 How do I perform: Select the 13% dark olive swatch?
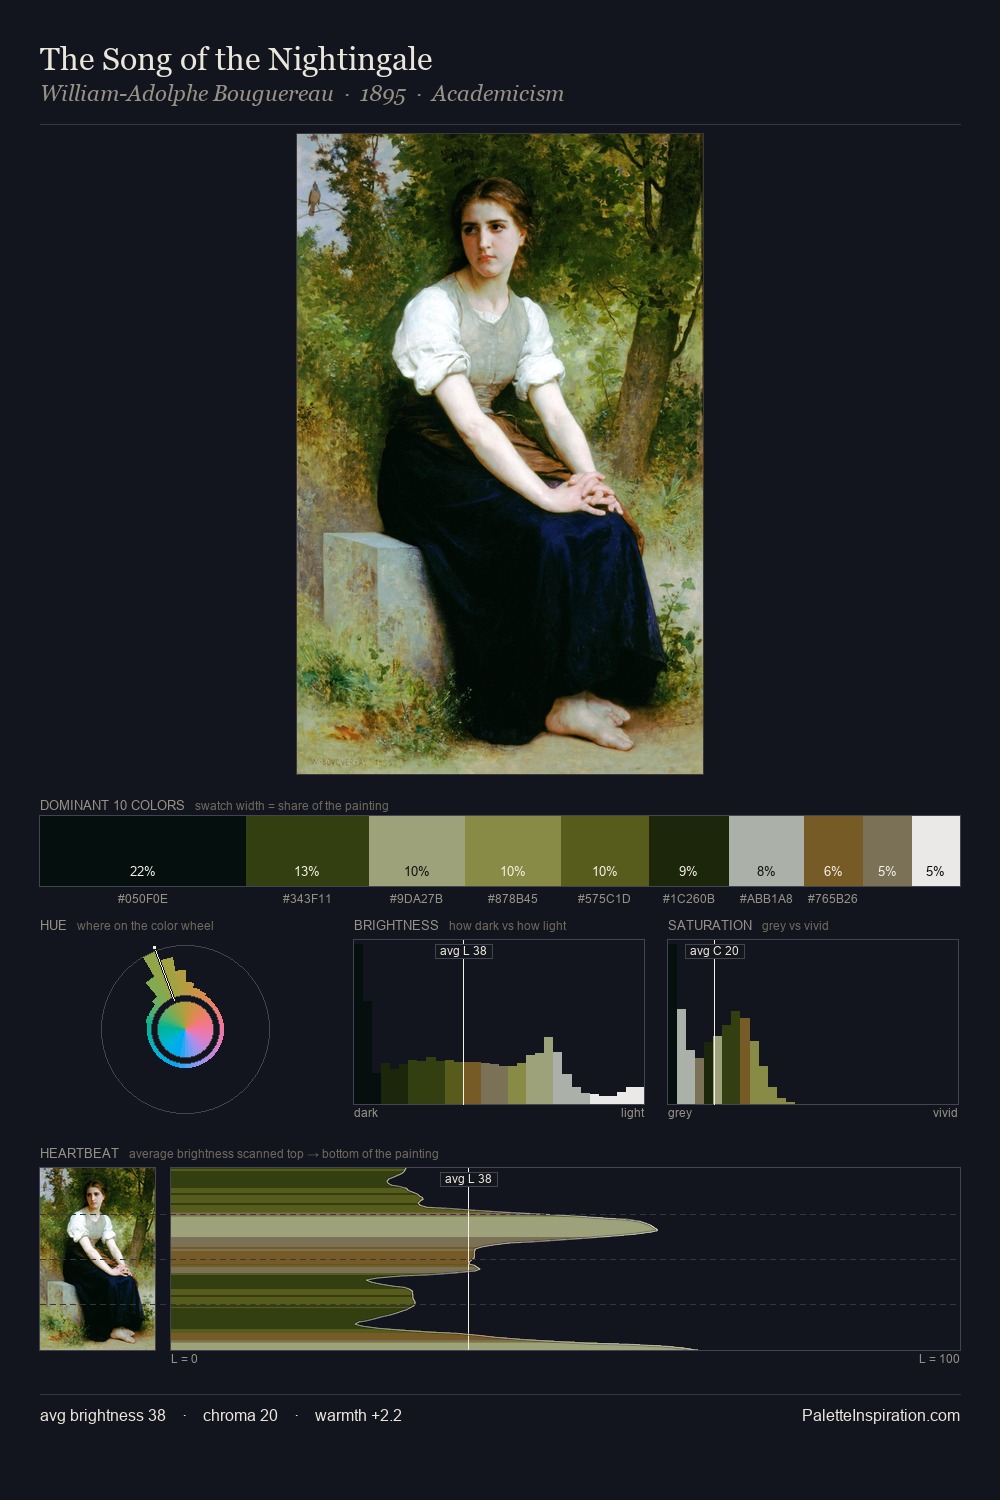307,851
